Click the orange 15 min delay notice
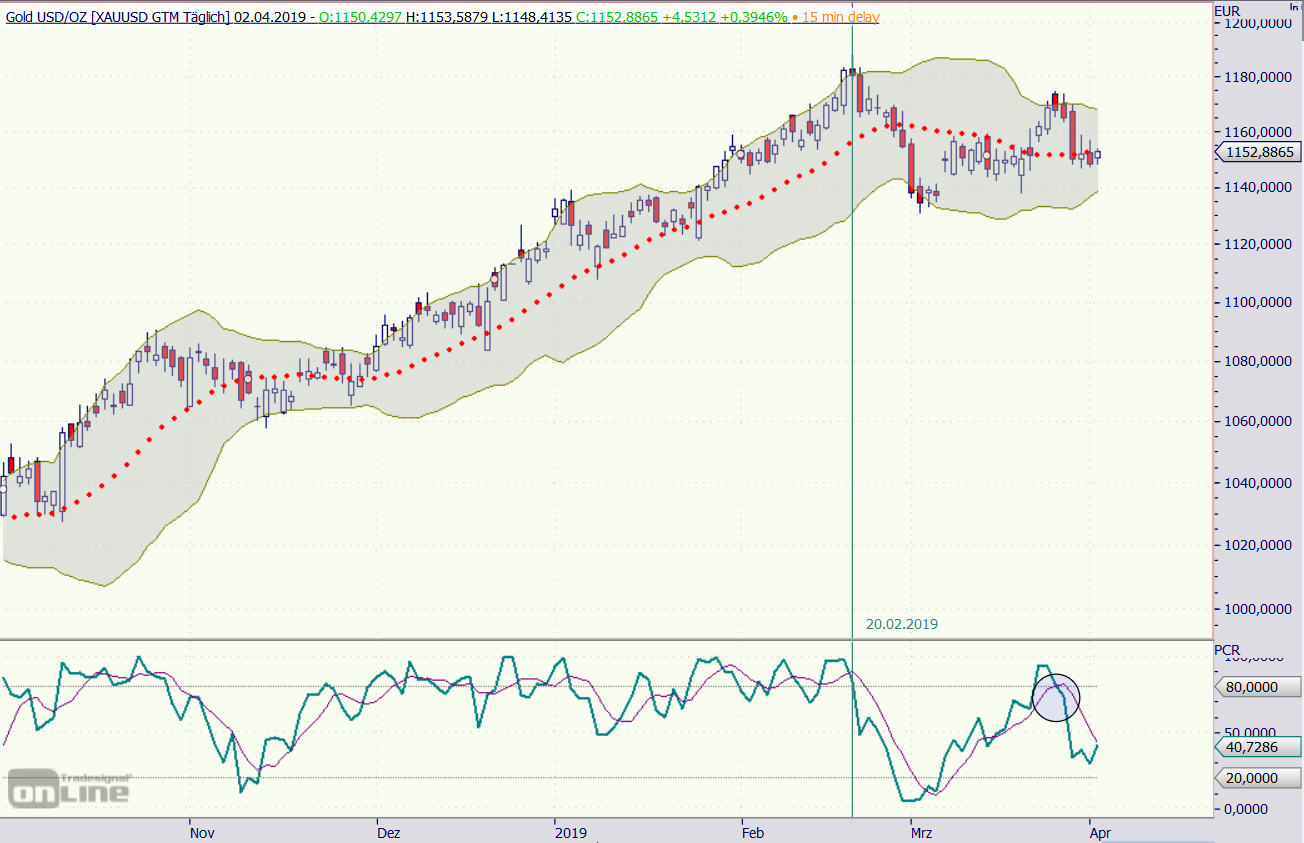The width and height of the screenshot is (1304, 843). click(836, 17)
